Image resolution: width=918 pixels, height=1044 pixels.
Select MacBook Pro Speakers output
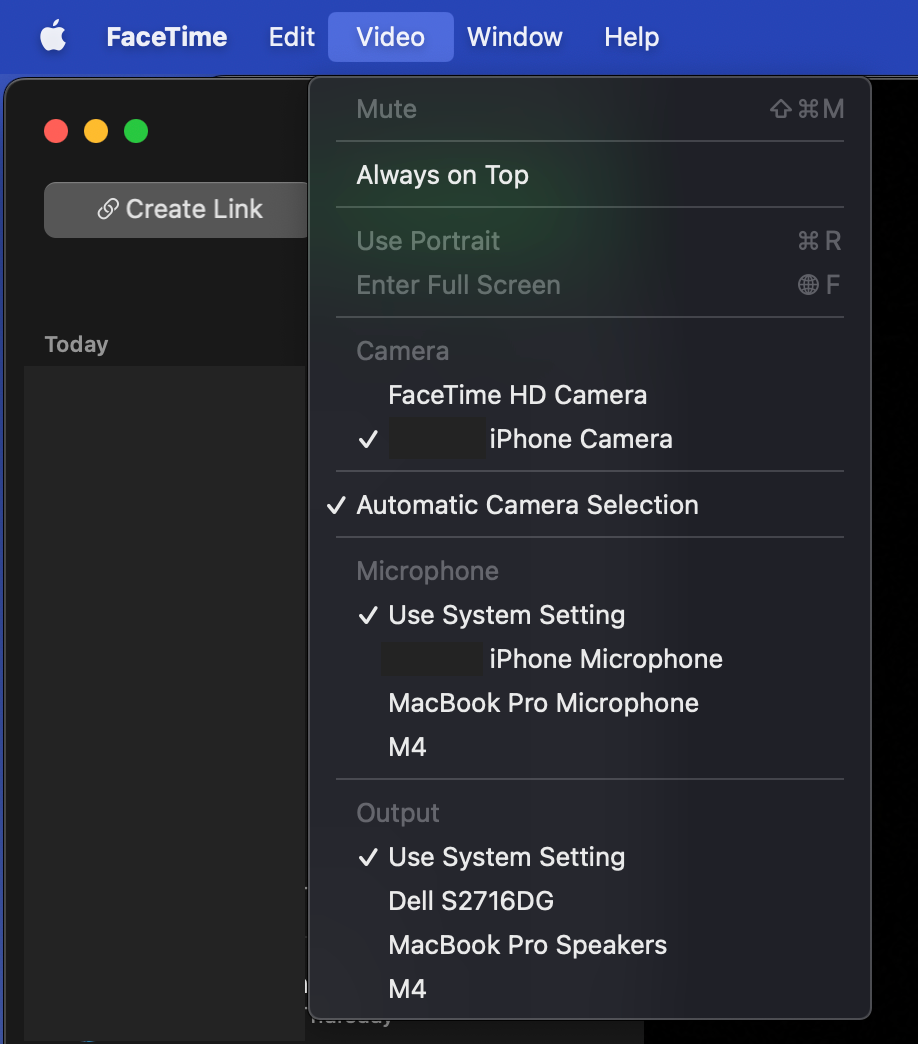(x=590, y=945)
